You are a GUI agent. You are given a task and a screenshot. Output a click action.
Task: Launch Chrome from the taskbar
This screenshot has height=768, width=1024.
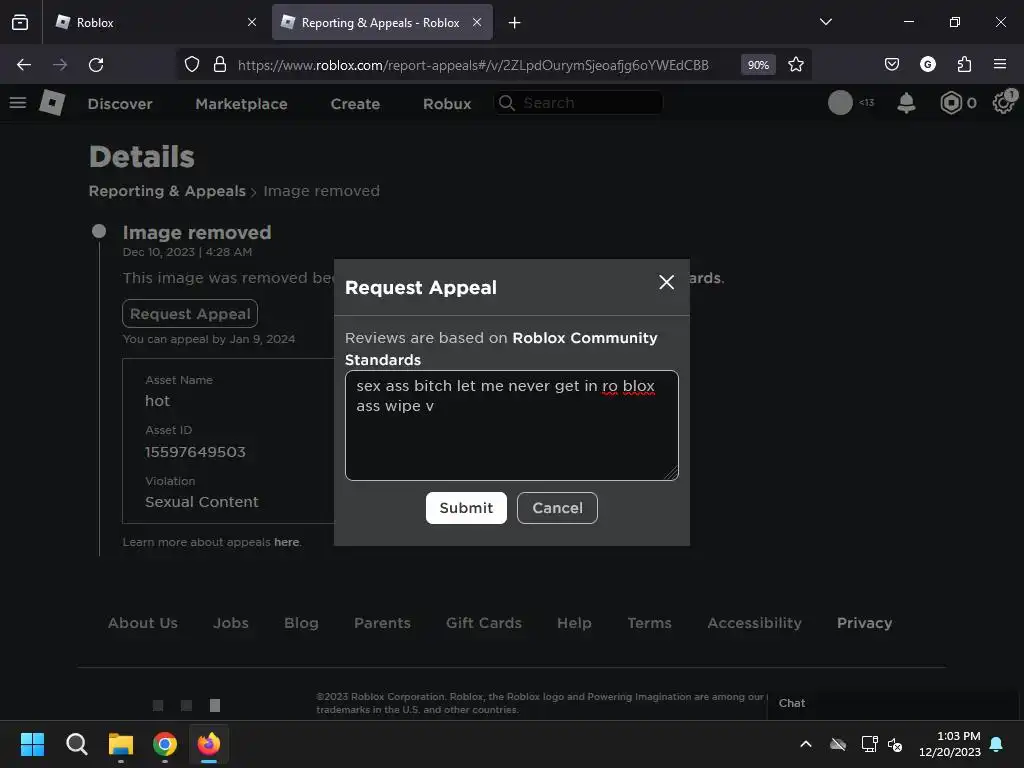(165, 744)
